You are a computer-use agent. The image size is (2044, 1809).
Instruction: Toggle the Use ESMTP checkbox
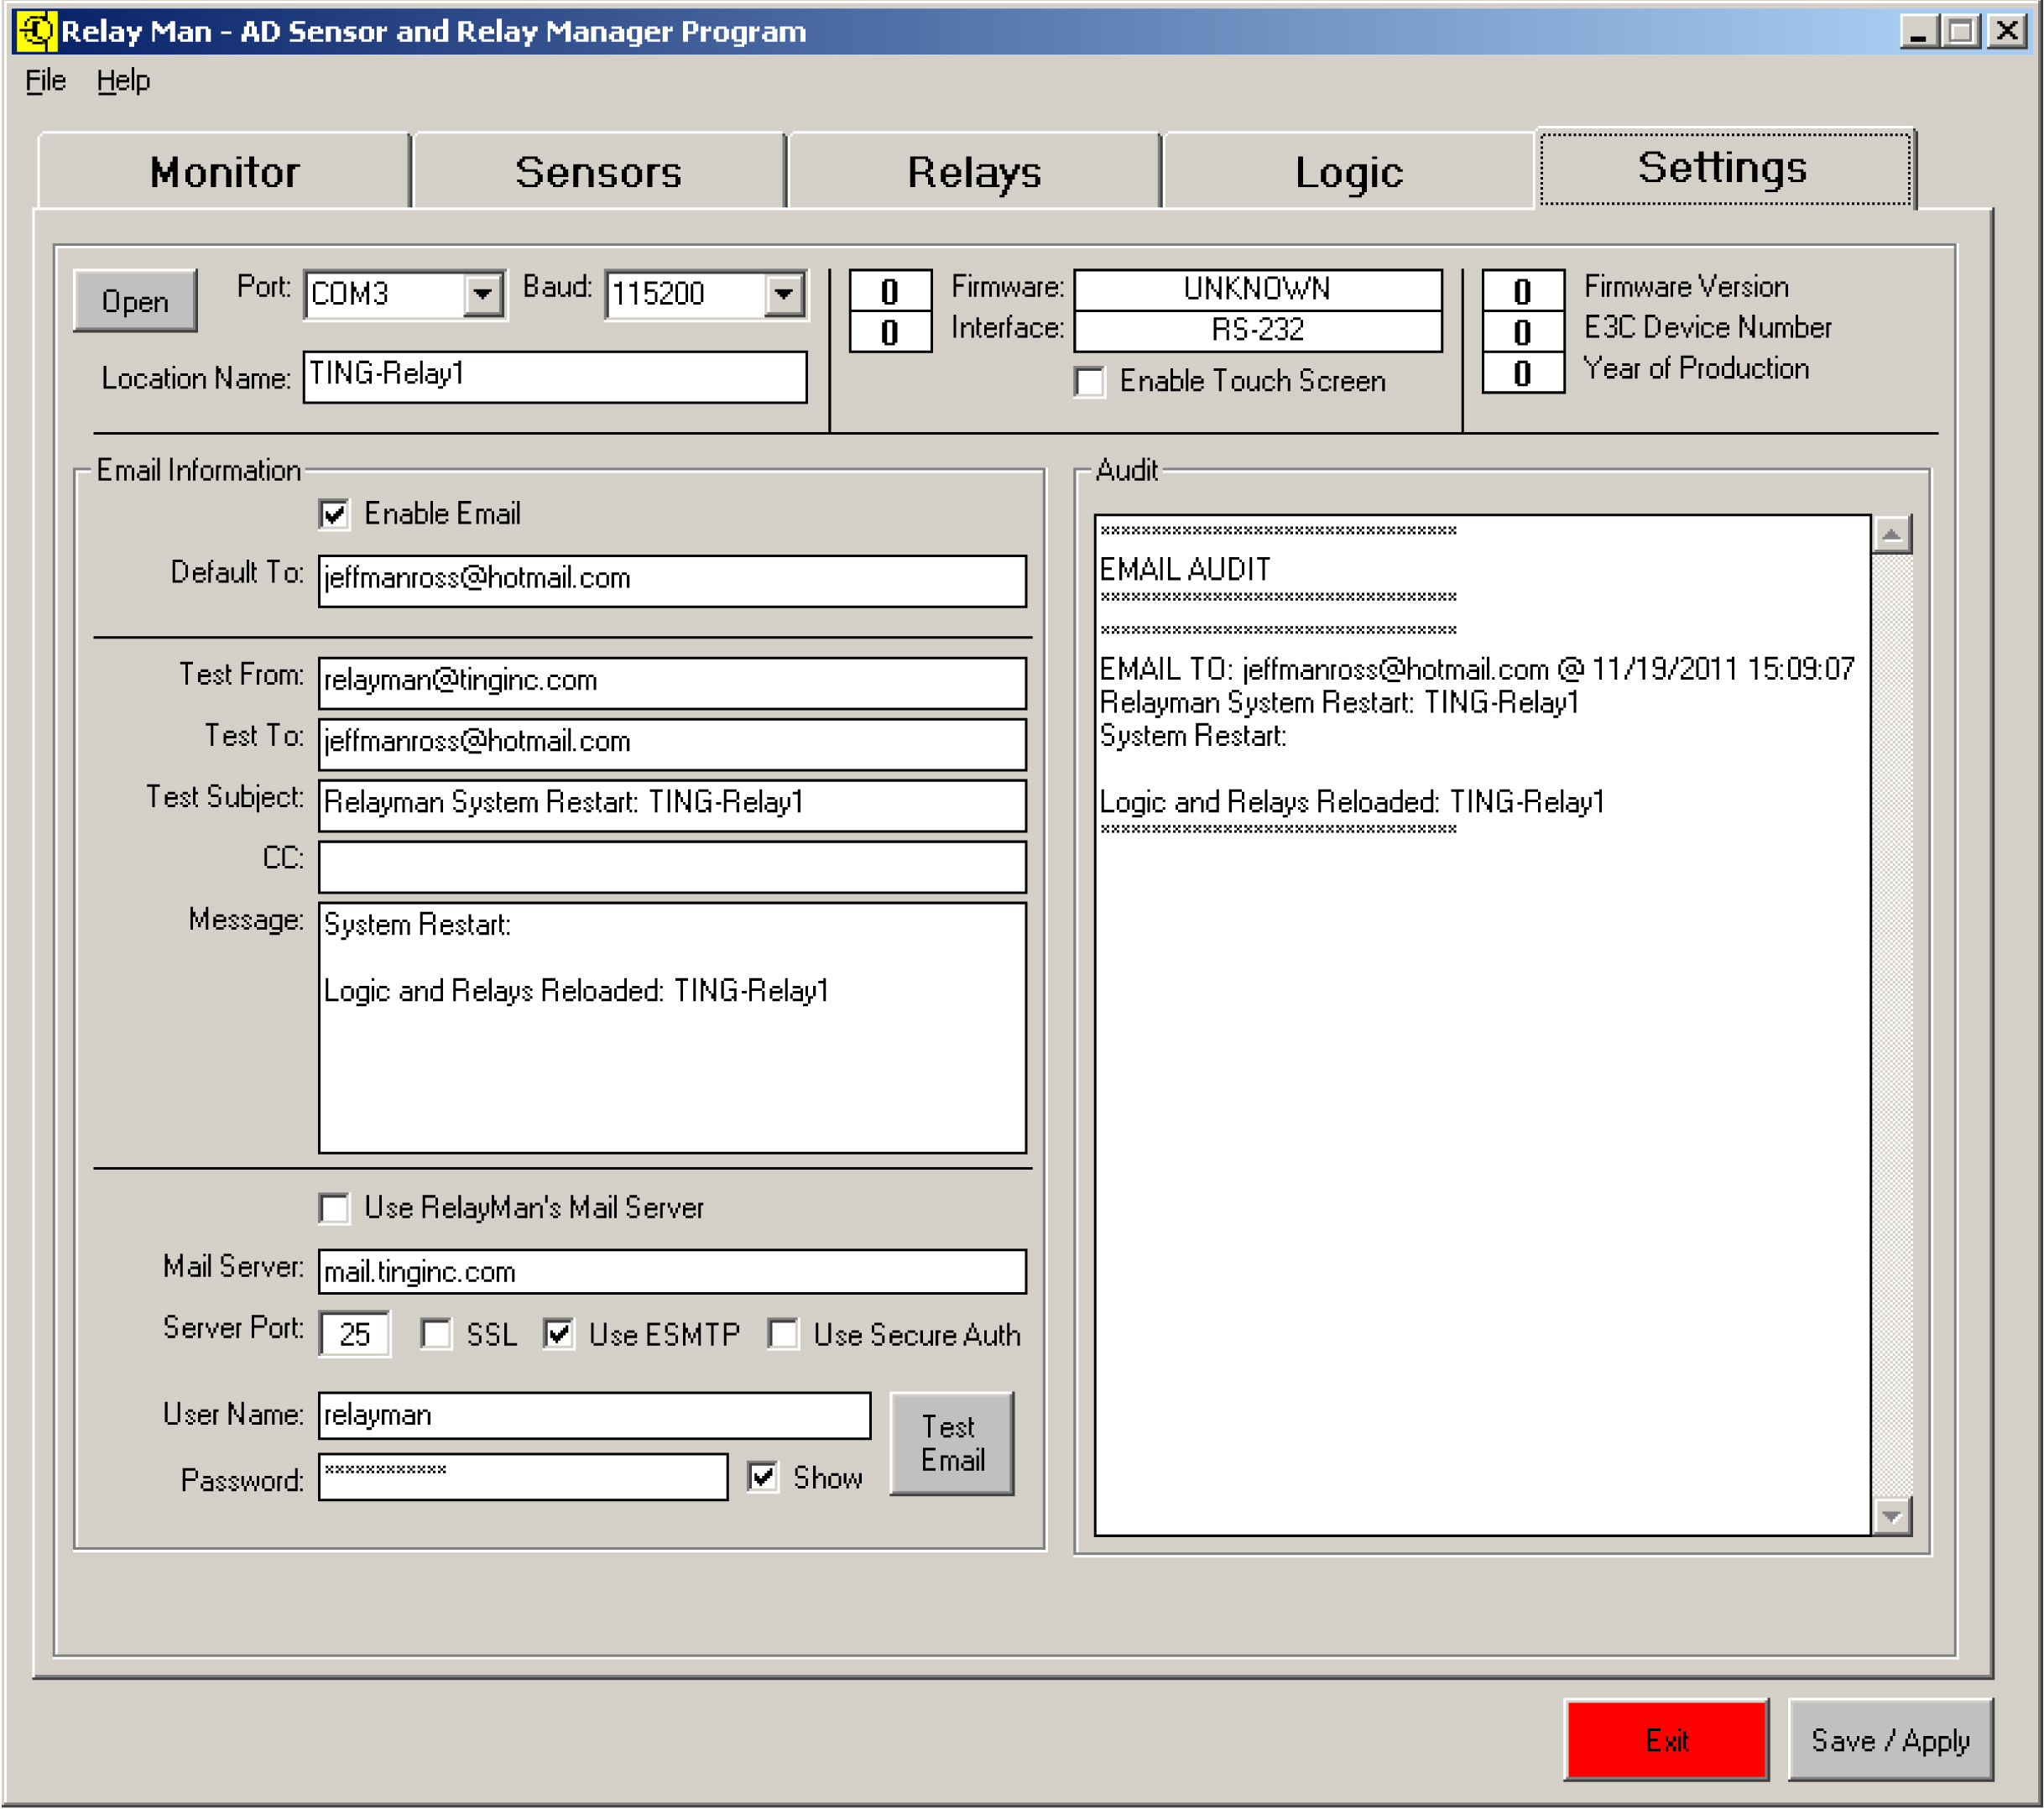559,1334
